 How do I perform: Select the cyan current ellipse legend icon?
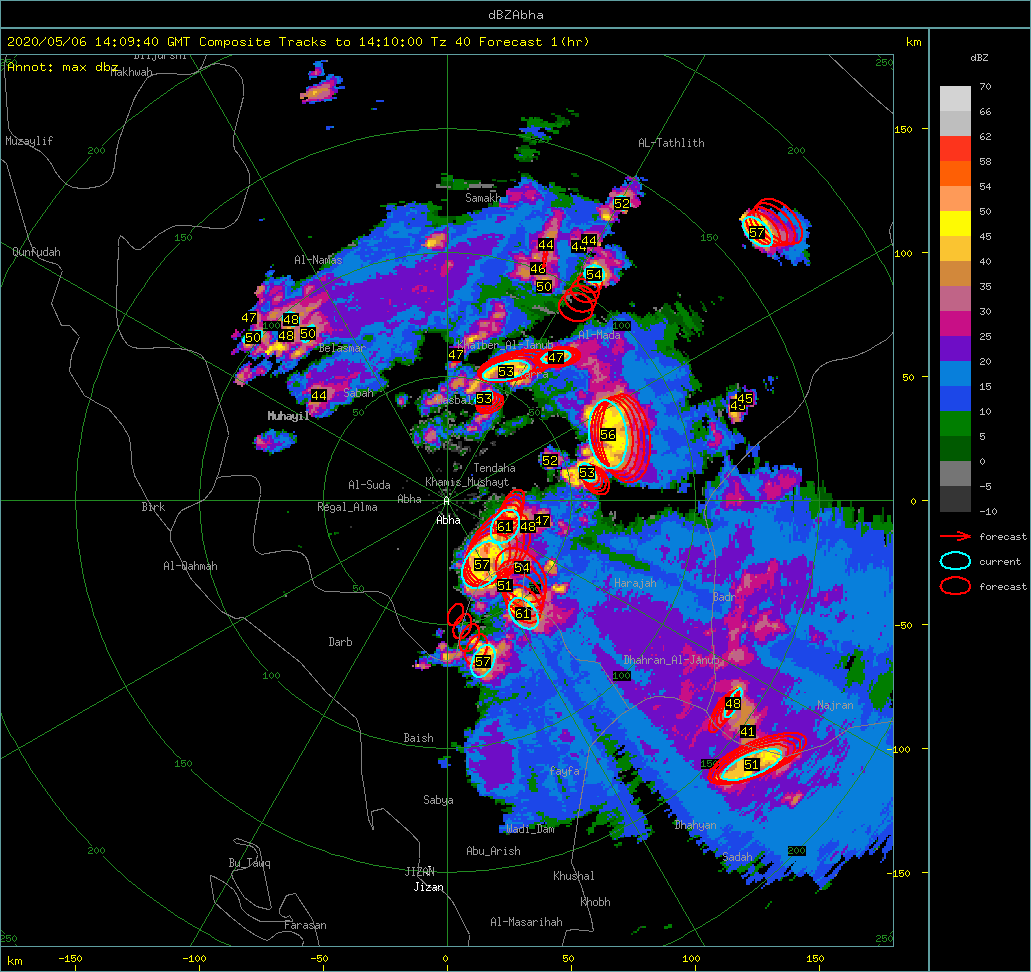point(956,561)
